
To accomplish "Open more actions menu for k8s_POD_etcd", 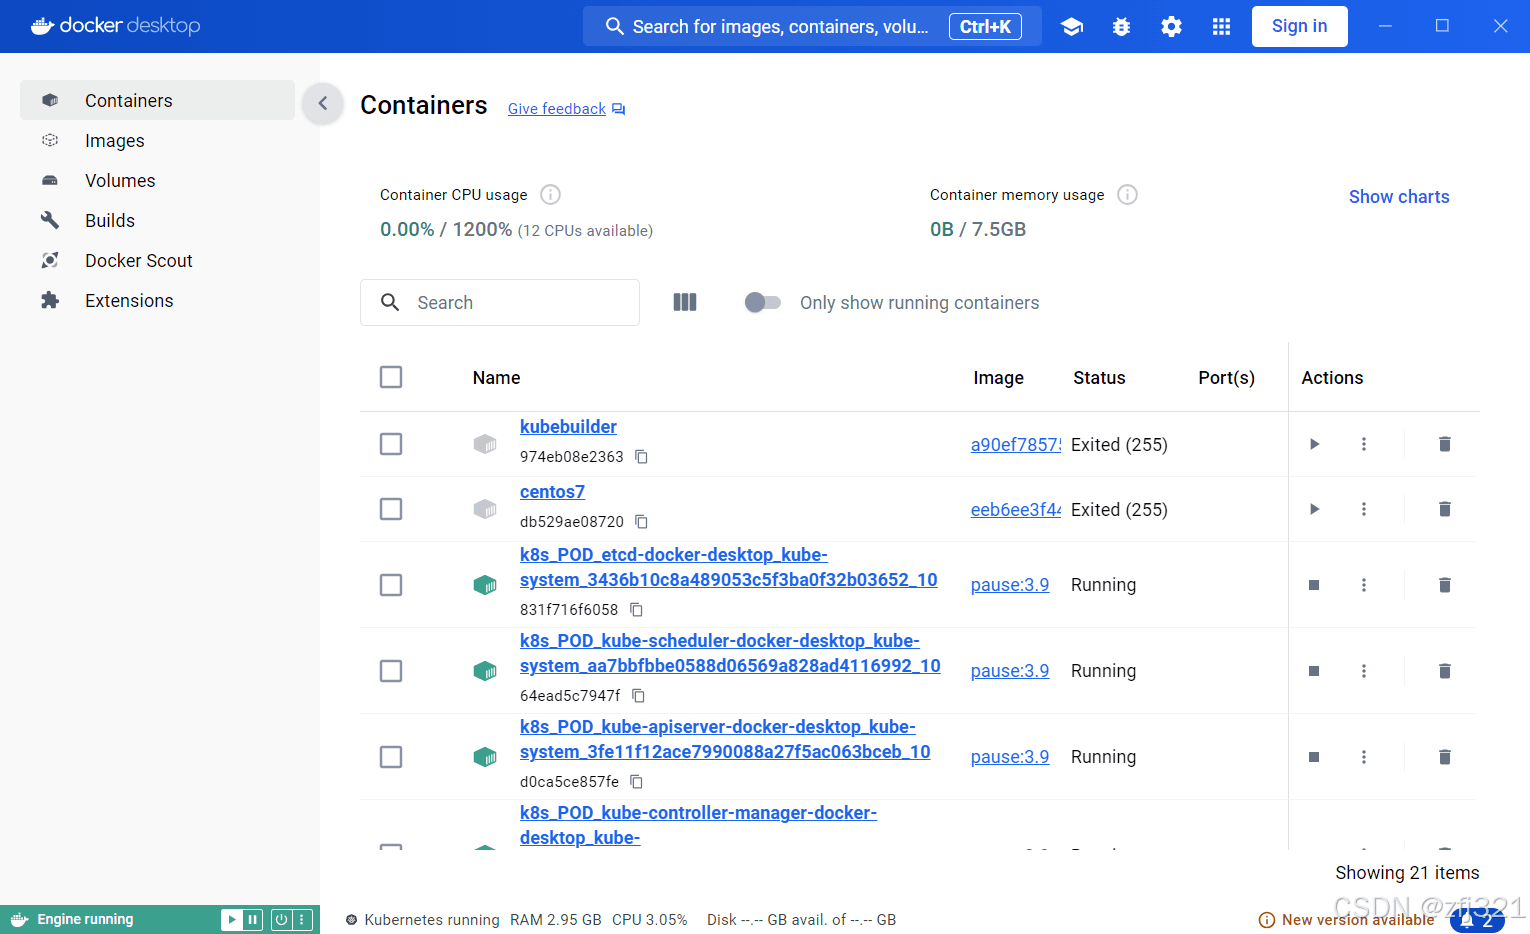I will coord(1363,585).
